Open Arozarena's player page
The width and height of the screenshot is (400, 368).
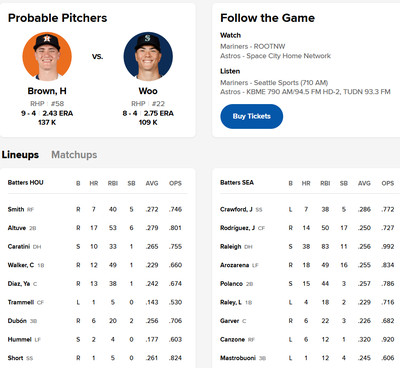[x=234, y=265]
